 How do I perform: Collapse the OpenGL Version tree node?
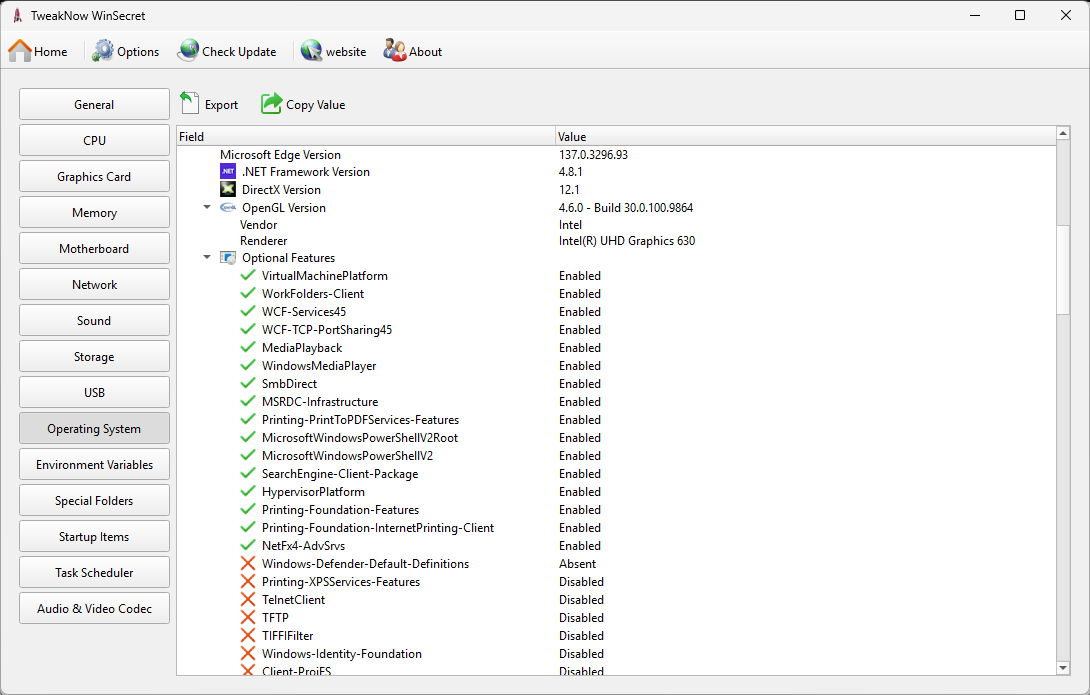206,207
